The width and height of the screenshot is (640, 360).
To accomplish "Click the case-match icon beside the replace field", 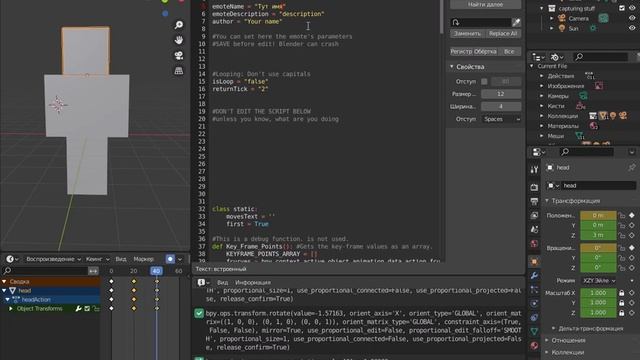I will tap(516, 22).
